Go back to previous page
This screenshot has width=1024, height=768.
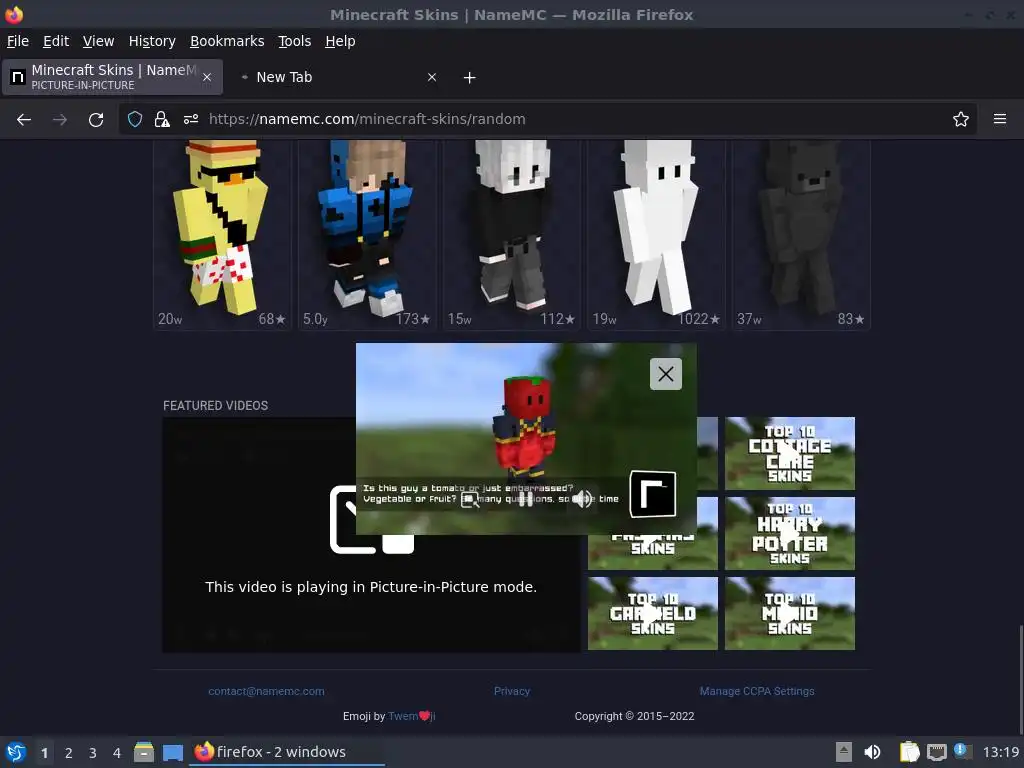tap(24, 119)
